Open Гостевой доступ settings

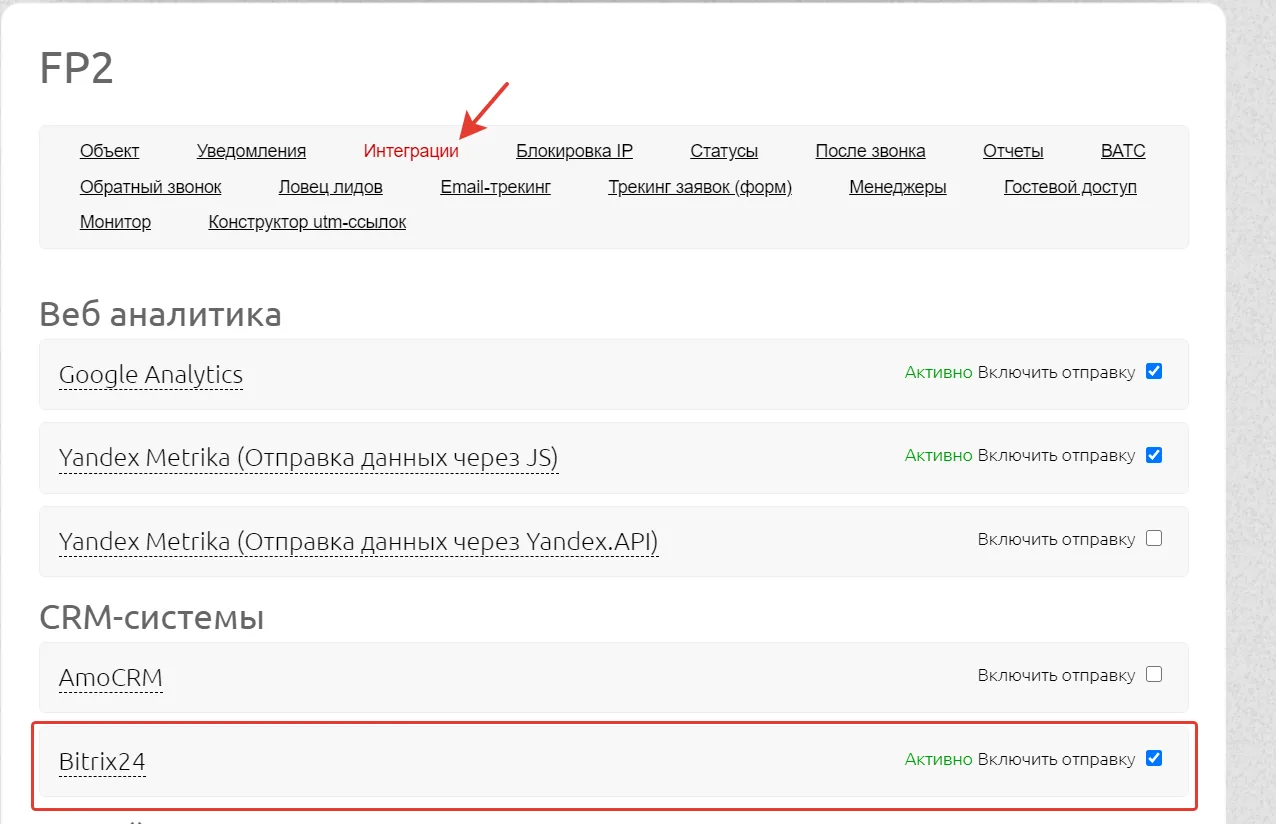pyautogui.click(x=1070, y=187)
